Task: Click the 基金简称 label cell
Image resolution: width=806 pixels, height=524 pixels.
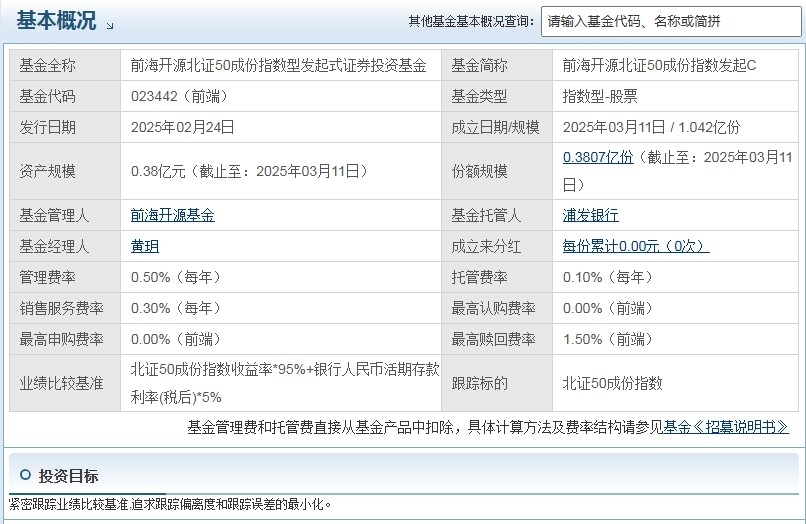Action: coord(497,65)
